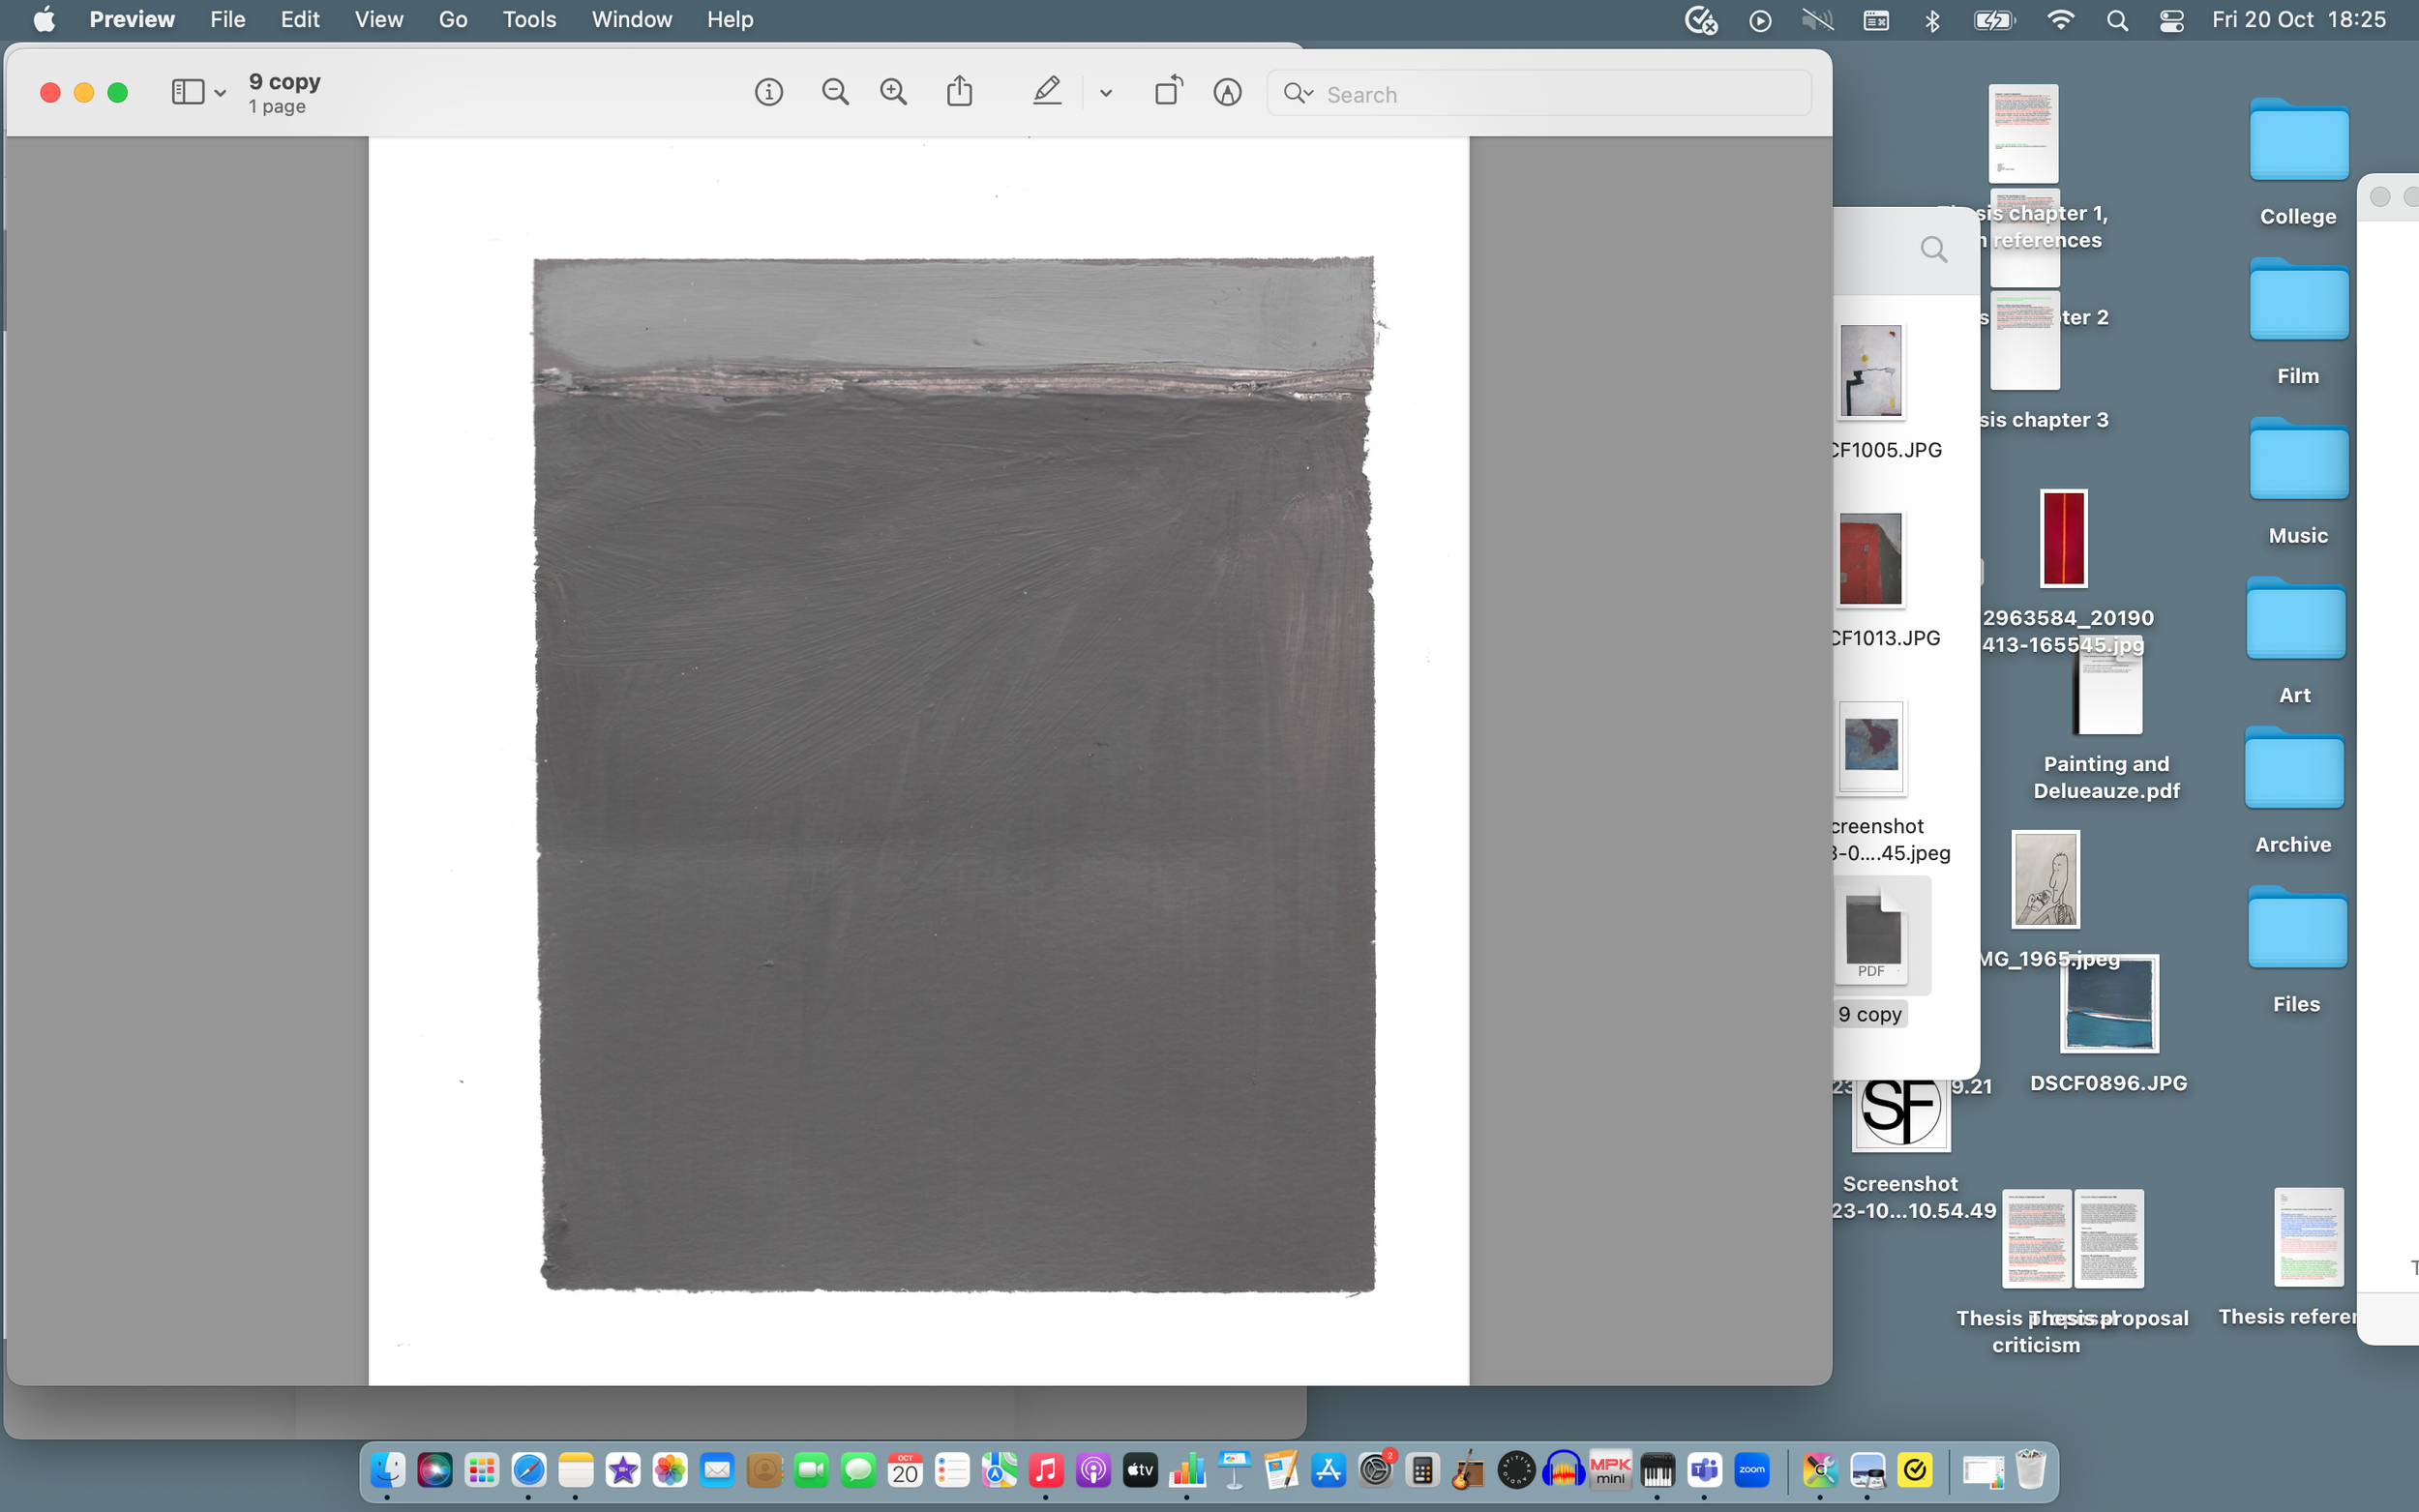Rotate the page with the Rotate button
The height and width of the screenshot is (1512, 2419).
point(1168,91)
